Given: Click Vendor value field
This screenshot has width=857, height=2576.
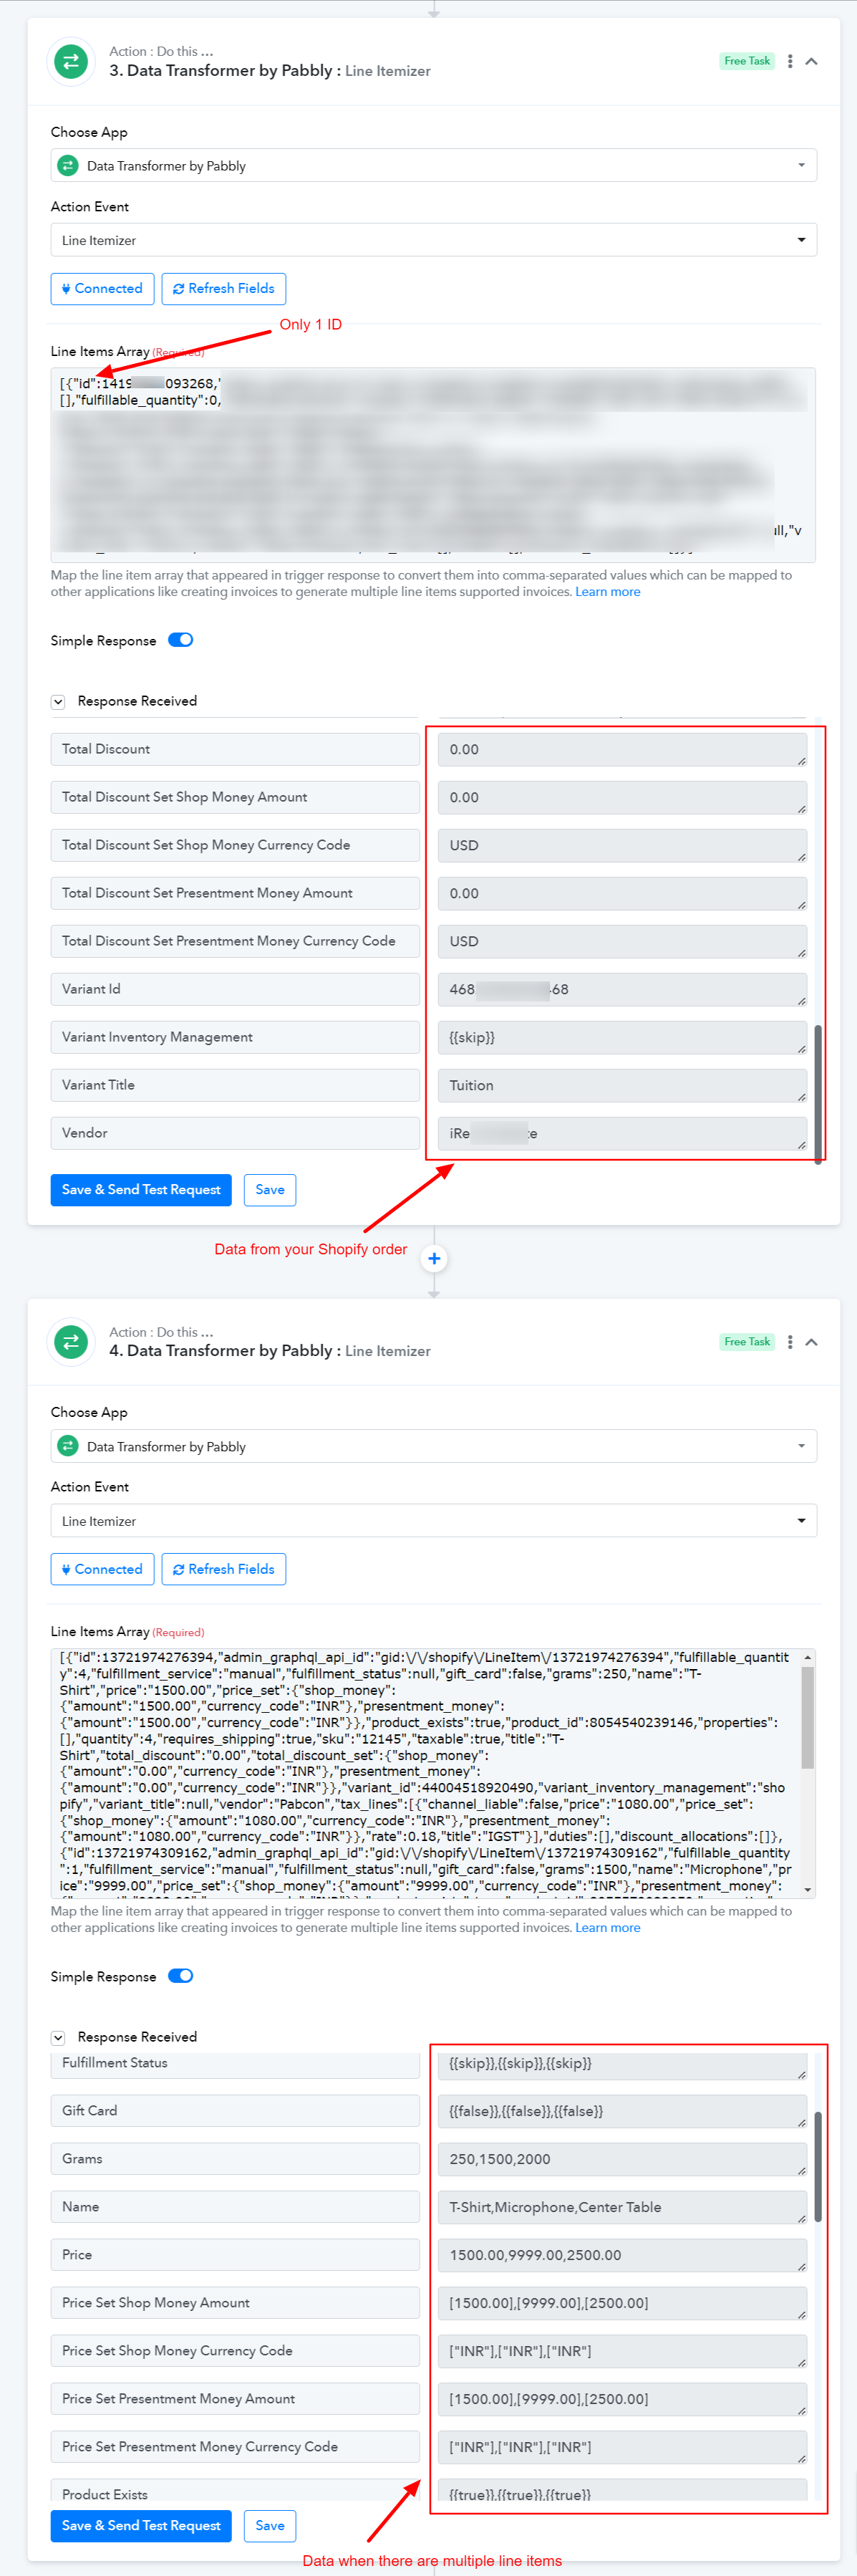Looking at the screenshot, I should click(622, 1134).
